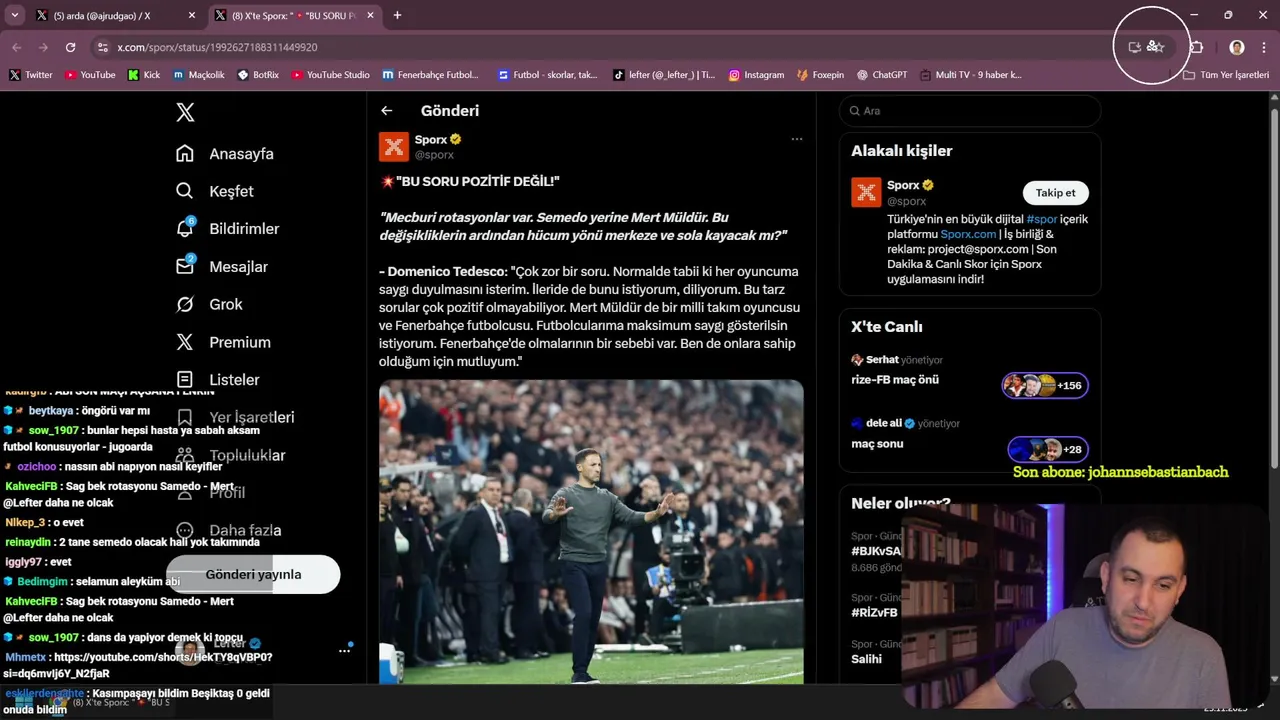Image resolution: width=1280 pixels, height=720 pixels.
Task: Open Listeler lists
Action: 217,380
